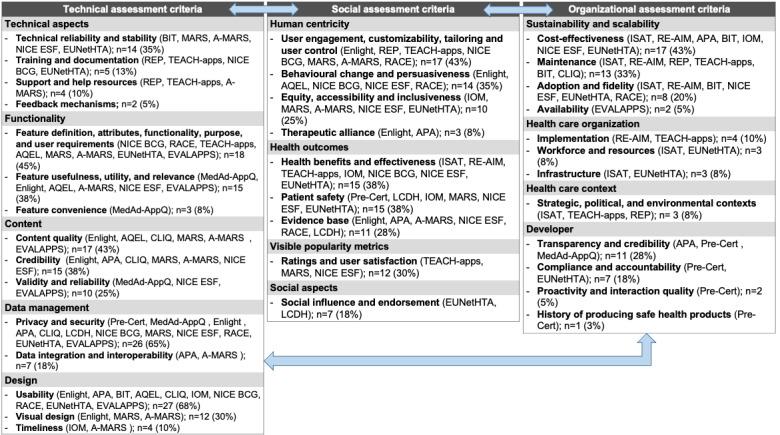Viewport: 780px width, 435px height.
Task: Select the 'Technical aspects' section heading
Action: 47,24
